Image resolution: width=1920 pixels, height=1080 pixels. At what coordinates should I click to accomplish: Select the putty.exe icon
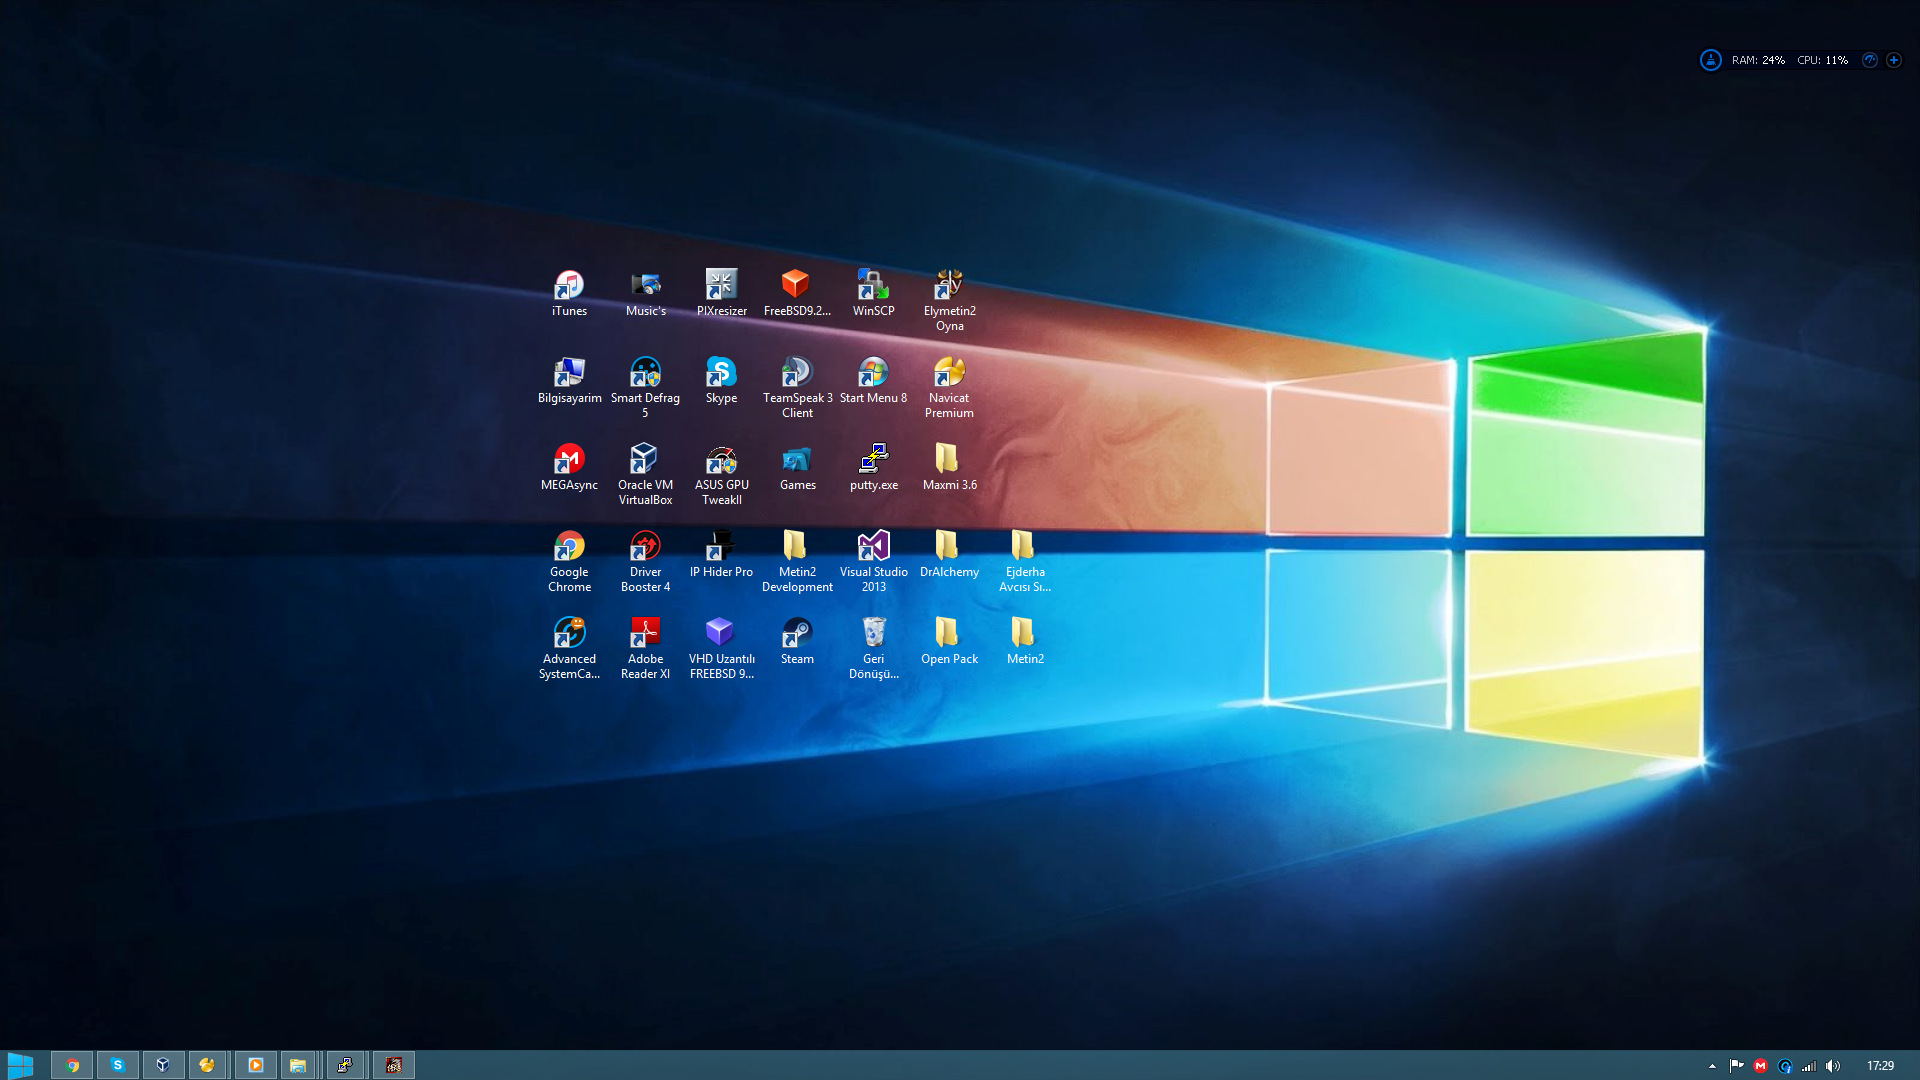(x=873, y=467)
